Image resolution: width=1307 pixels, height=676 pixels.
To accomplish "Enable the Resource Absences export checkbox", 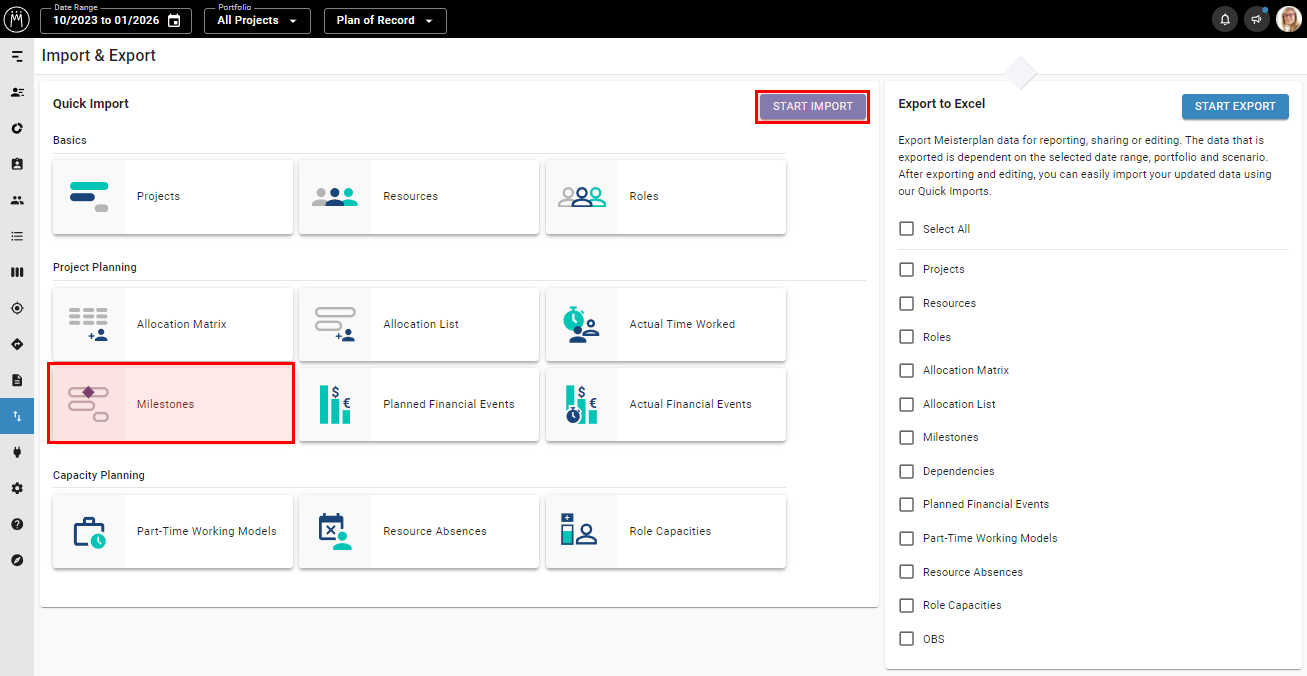I will pos(907,572).
